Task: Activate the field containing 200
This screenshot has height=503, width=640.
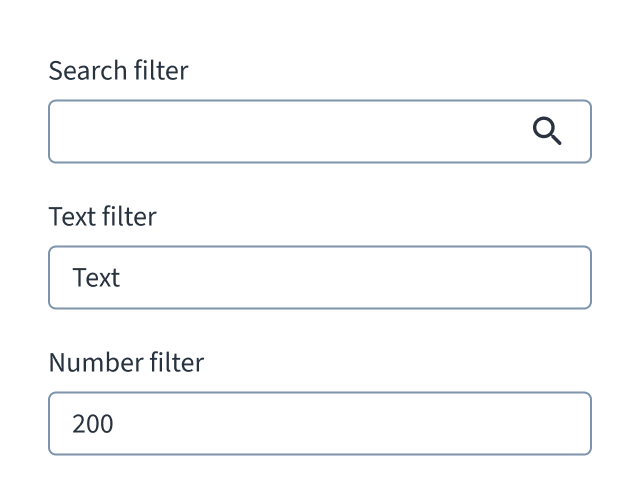Action: (x=320, y=423)
